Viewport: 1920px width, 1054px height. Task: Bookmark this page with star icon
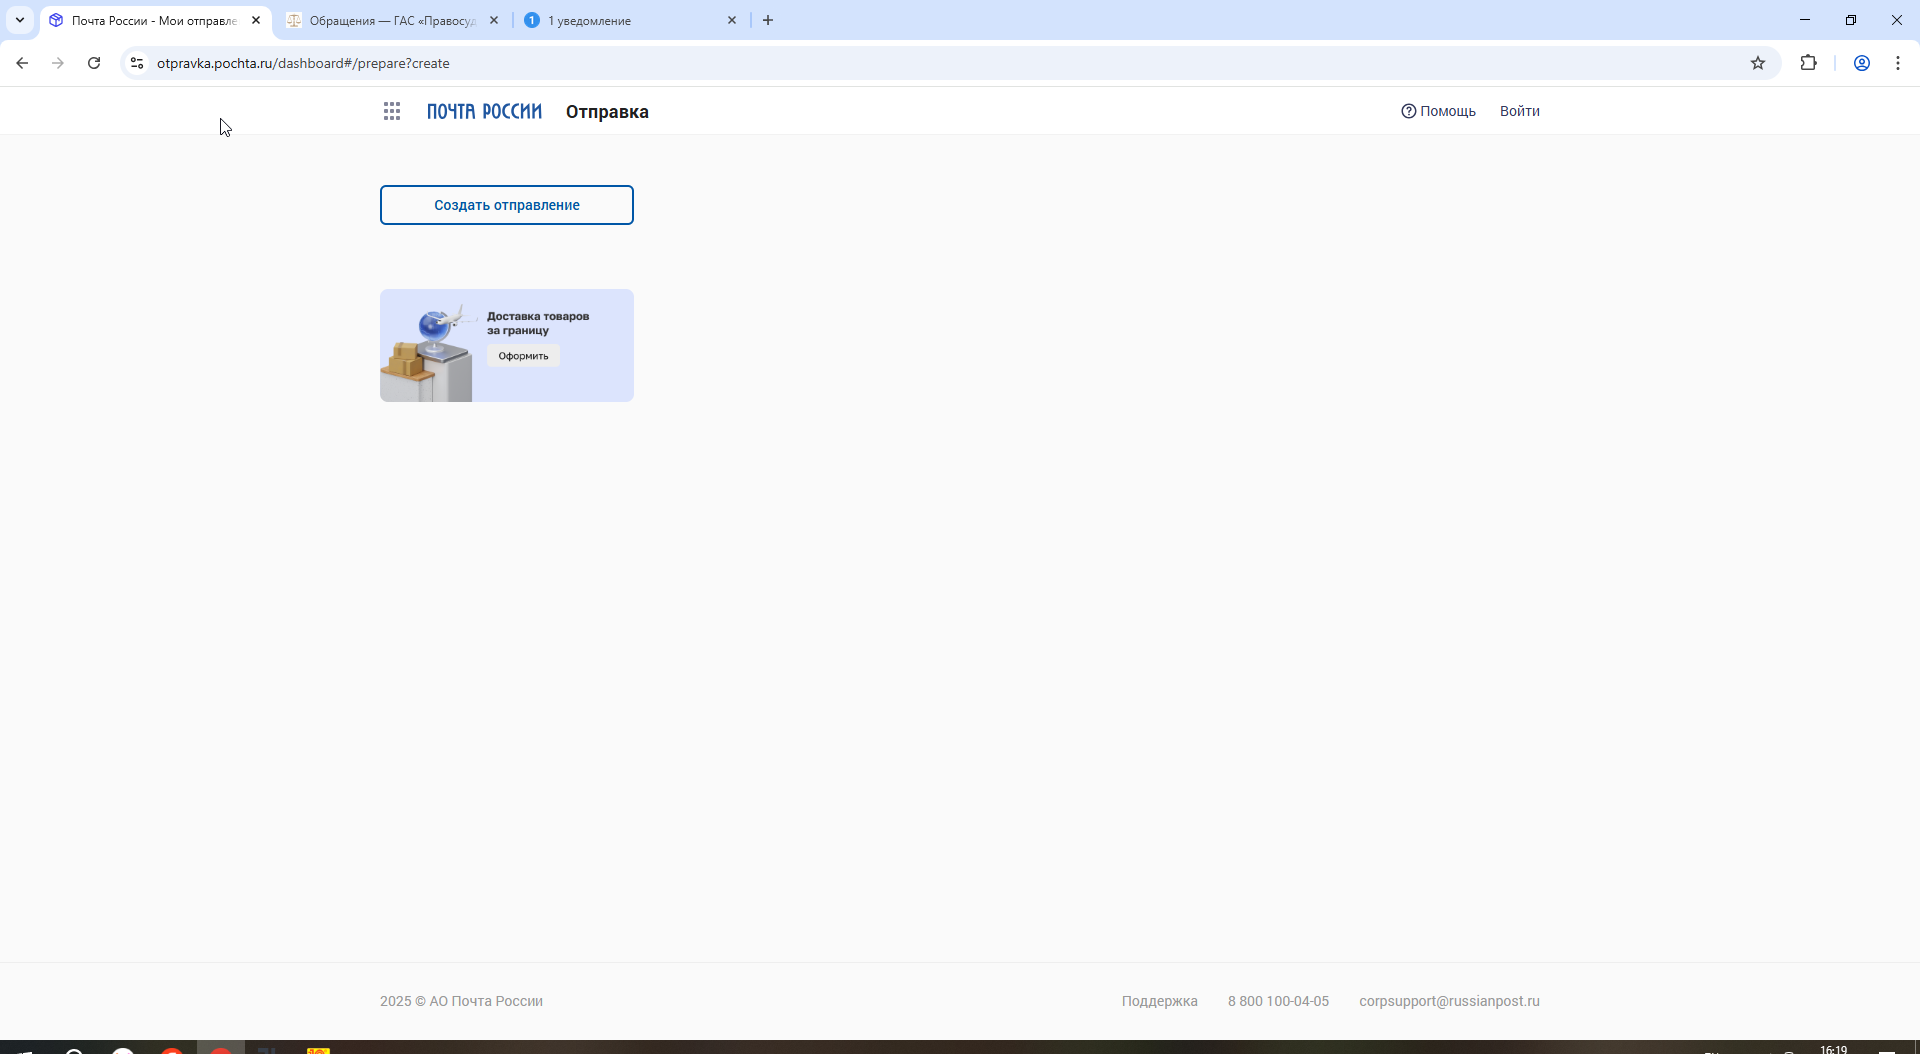coord(1758,63)
